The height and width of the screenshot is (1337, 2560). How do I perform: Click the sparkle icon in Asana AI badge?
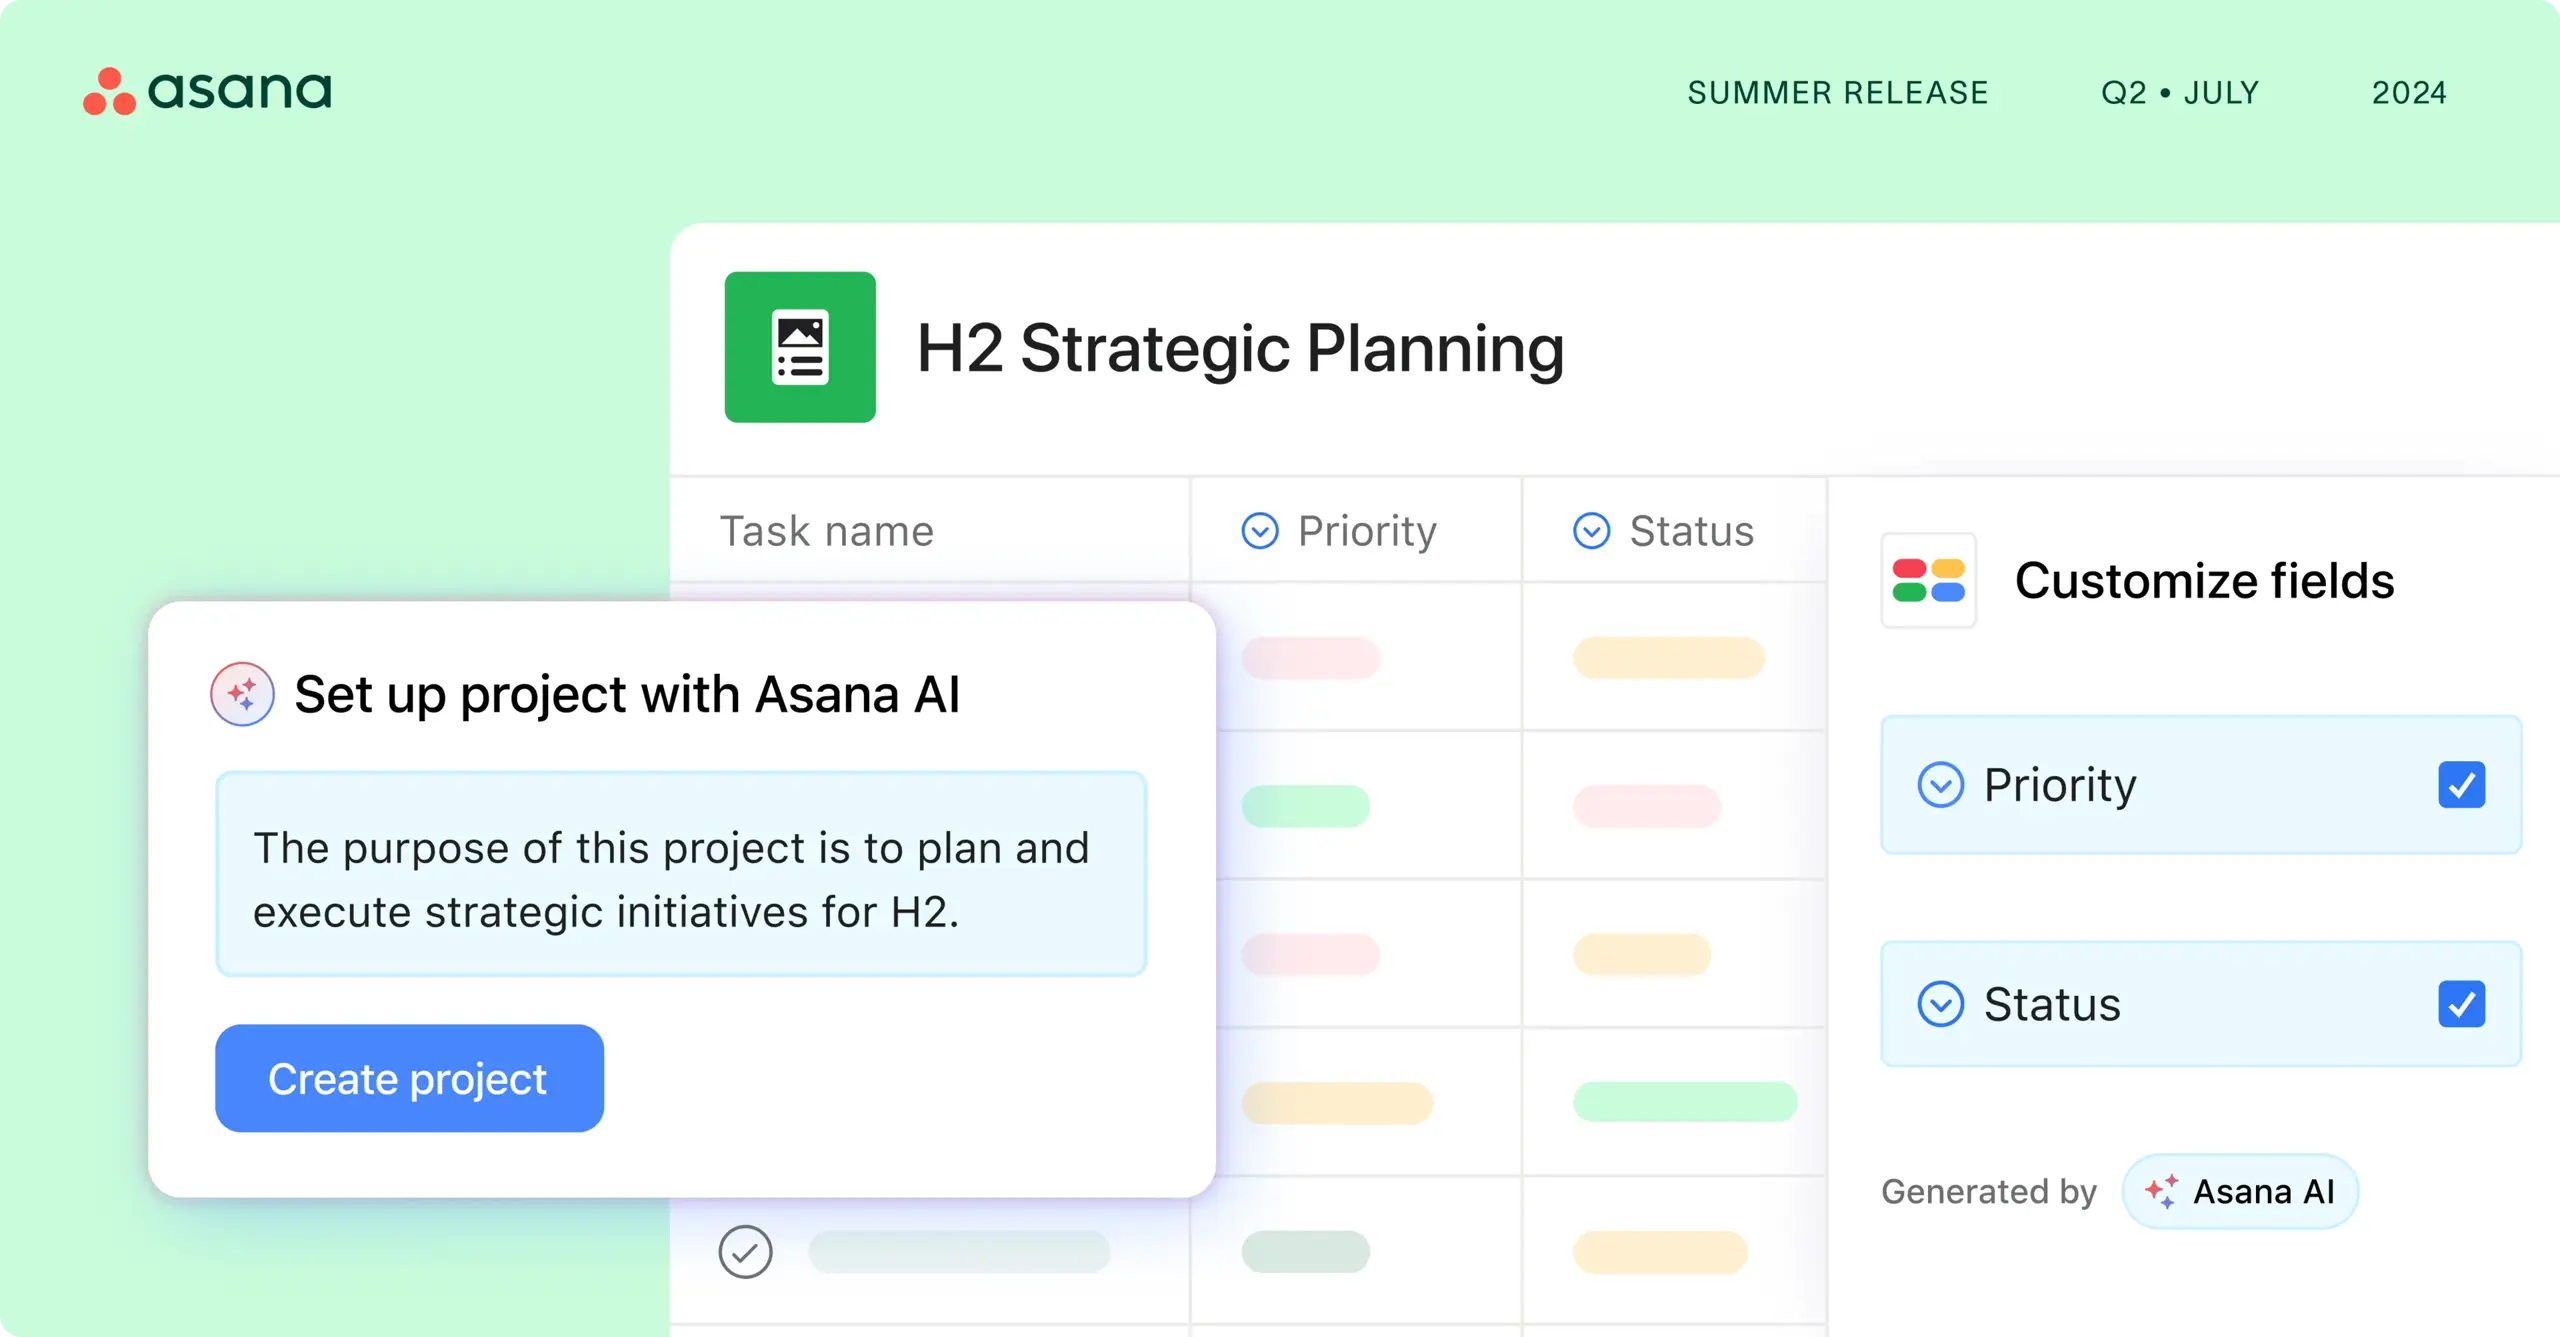(2161, 1191)
